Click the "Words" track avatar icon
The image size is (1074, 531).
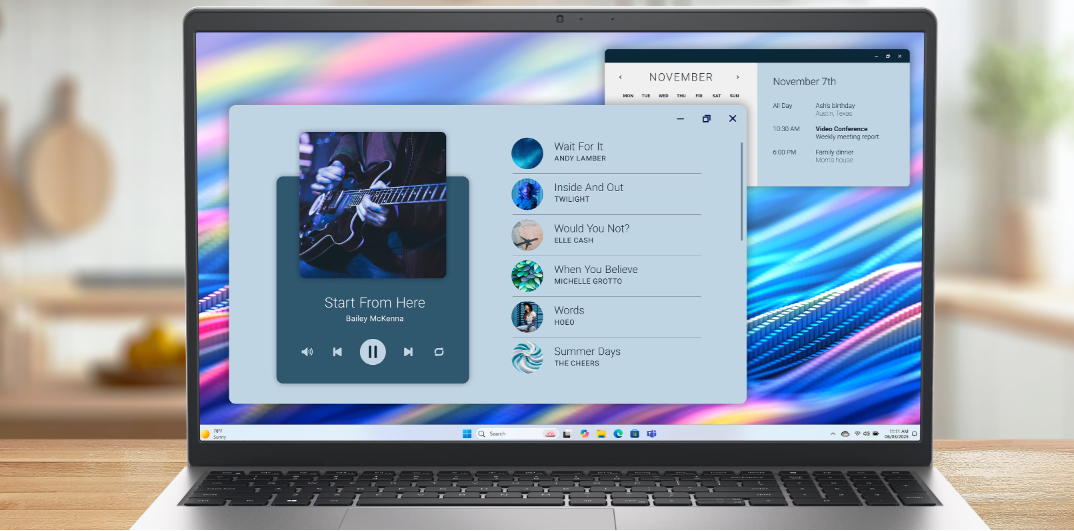(527, 317)
